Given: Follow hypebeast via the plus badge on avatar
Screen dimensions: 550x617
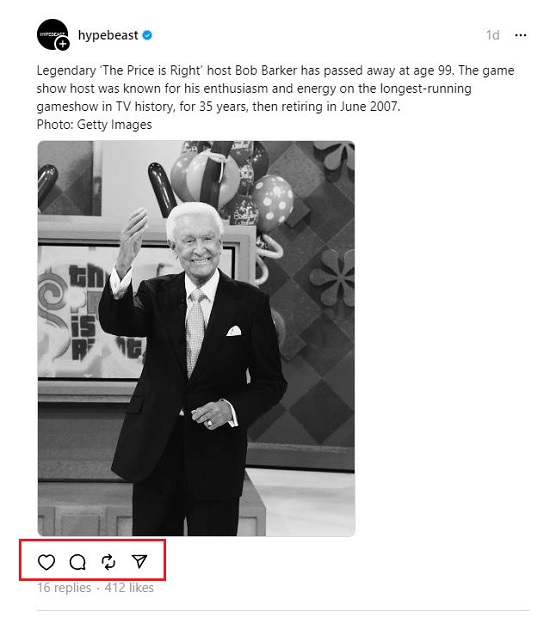Looking at the screenshot, I should point(63,44).
